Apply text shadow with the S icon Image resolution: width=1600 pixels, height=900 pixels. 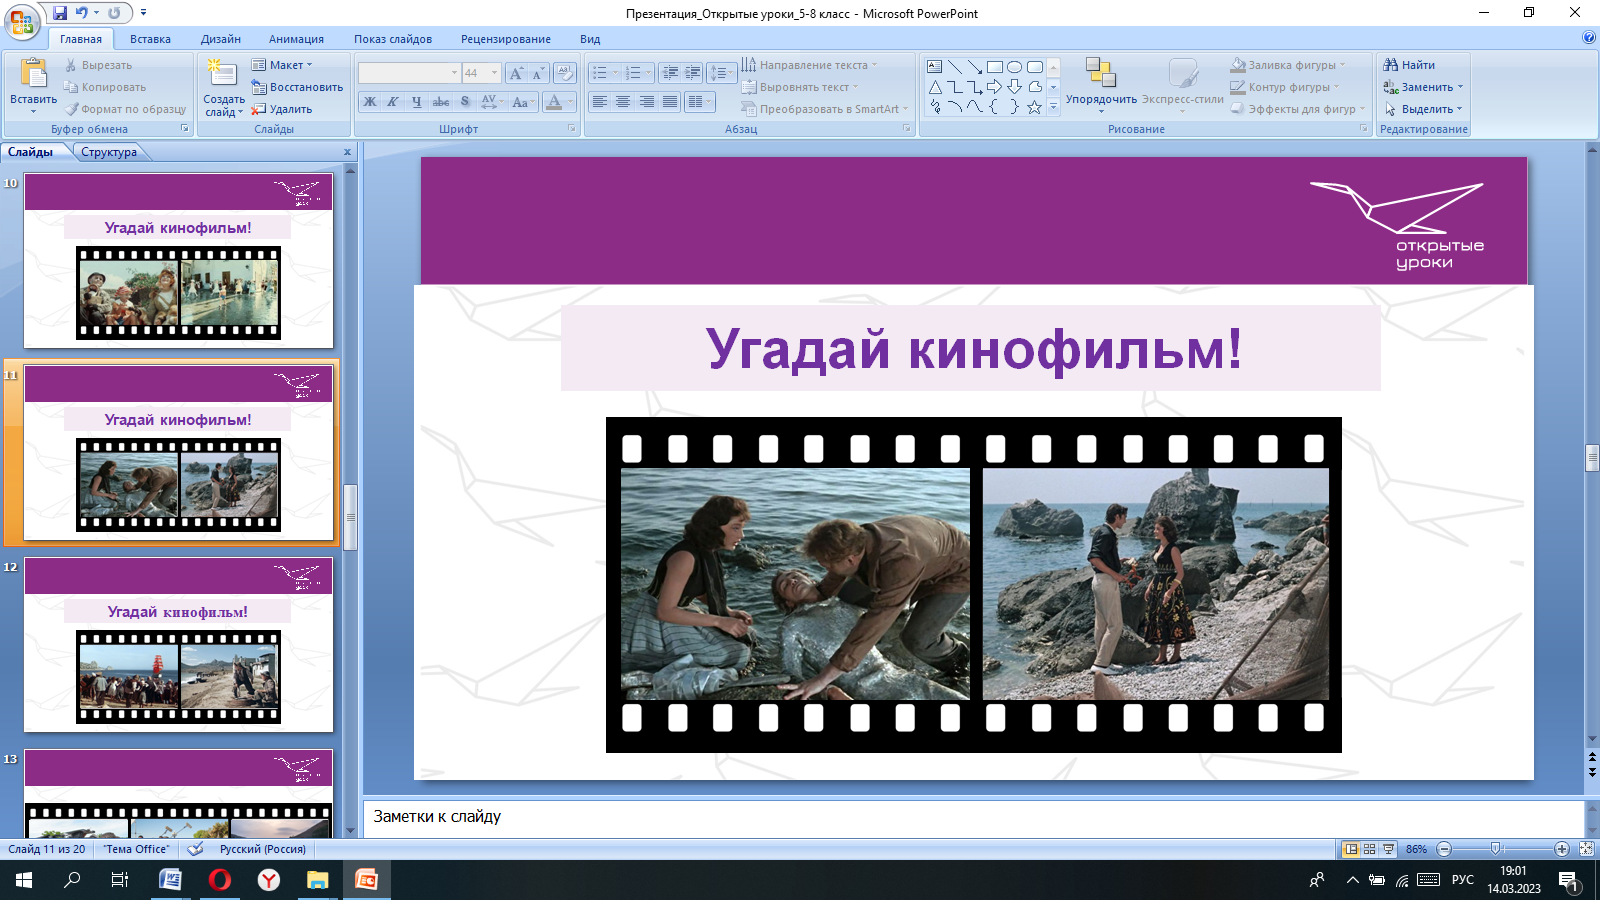tap(465, 102)
